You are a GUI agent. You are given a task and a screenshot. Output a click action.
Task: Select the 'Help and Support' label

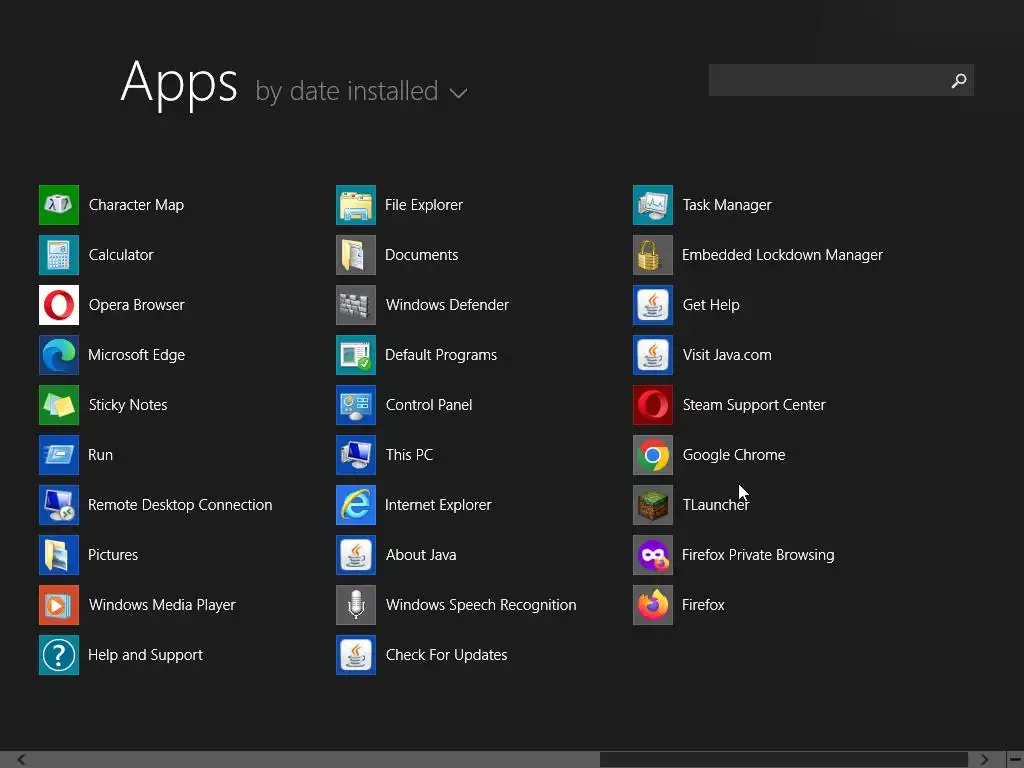pos(146,655)
